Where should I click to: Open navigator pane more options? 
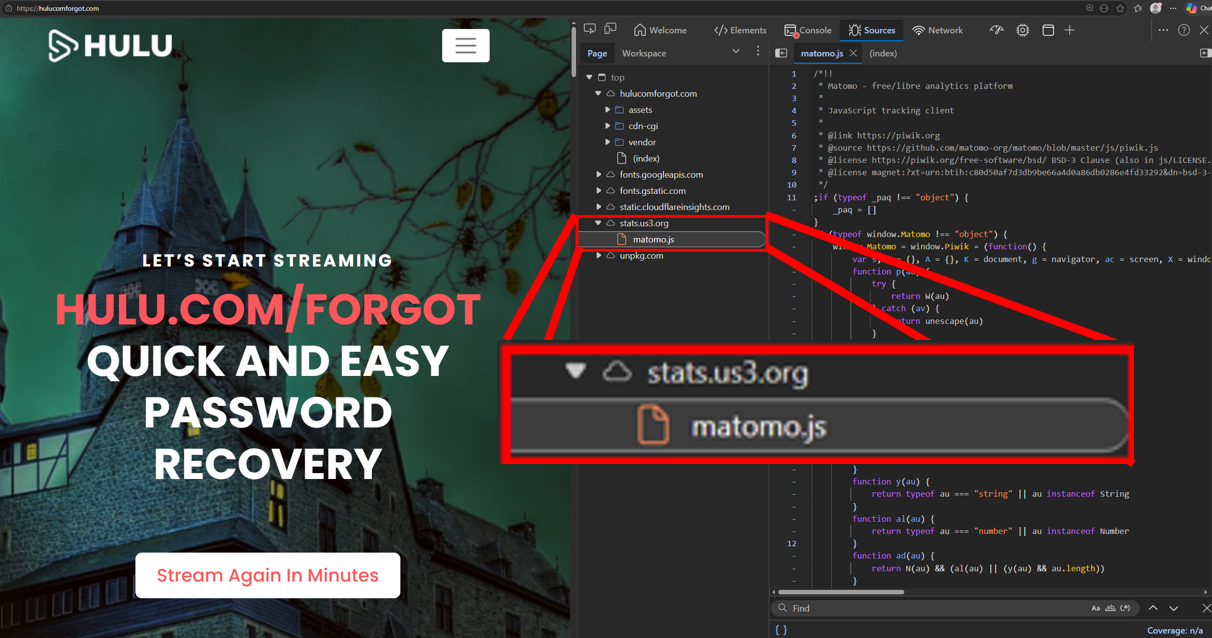(758, 52)
